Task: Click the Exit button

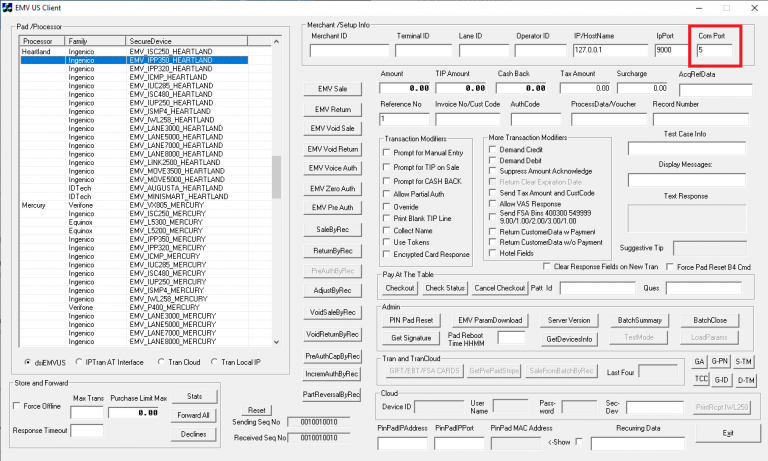Action: click(x=727, y=433)
